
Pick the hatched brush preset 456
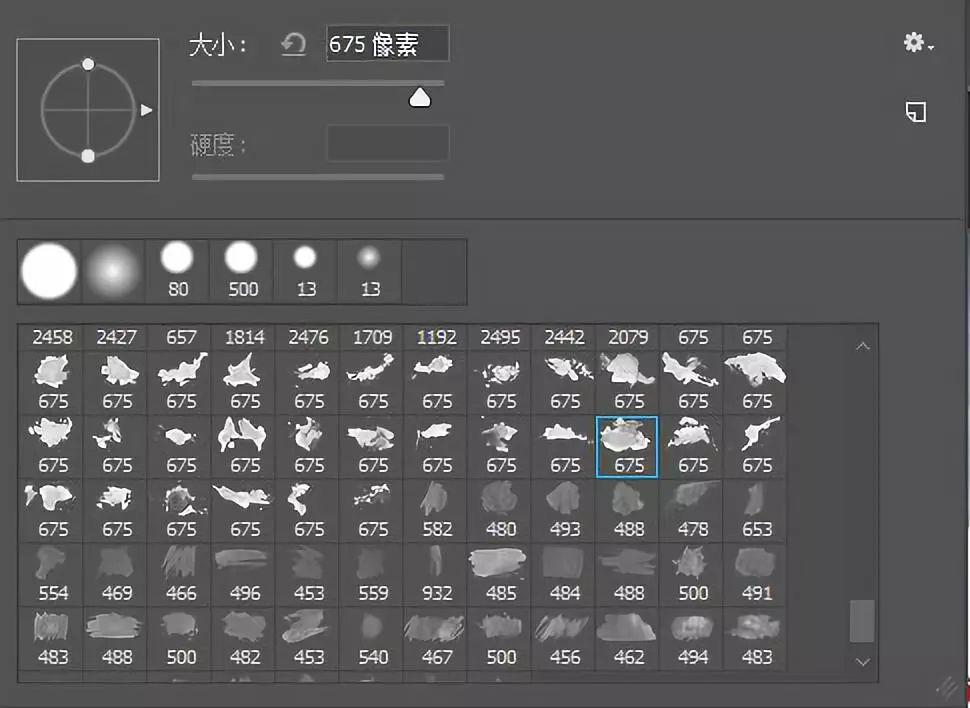(x=565, y=639)
